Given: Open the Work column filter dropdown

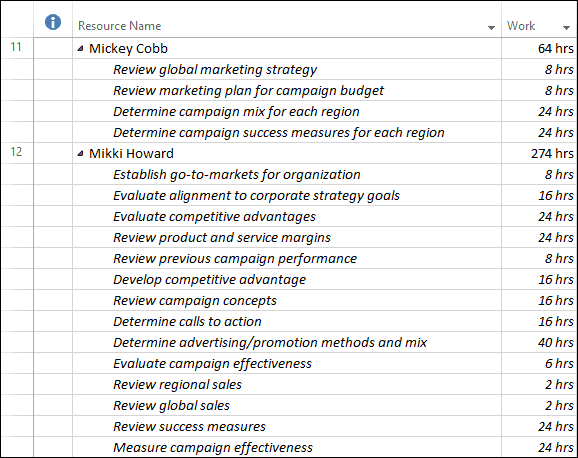Looking at the screenshot, I should [566, 27].
